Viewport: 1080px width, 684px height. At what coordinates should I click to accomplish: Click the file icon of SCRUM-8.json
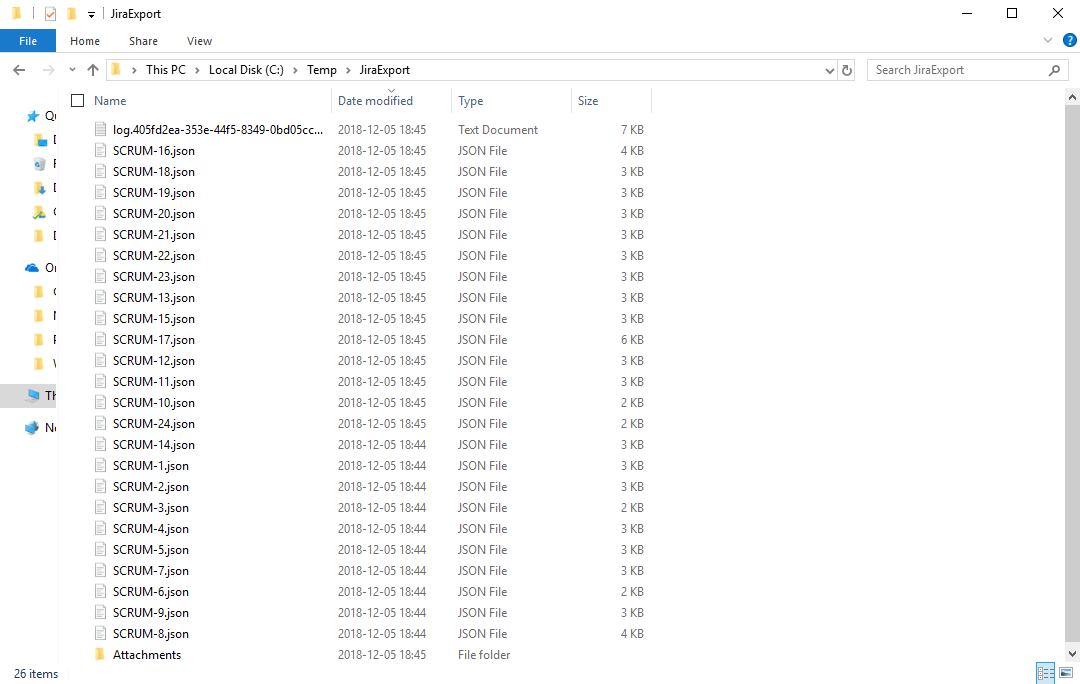[x=101, y=634]
